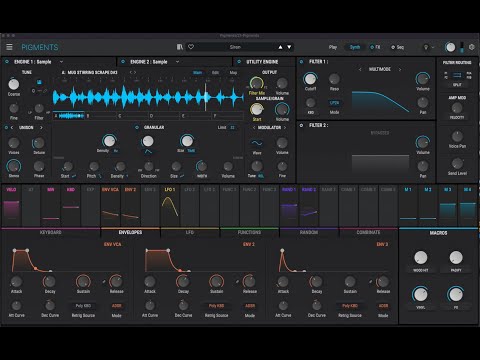Click the Granular Density knob
The image size is (480, 360).
(x=109, y=141)
